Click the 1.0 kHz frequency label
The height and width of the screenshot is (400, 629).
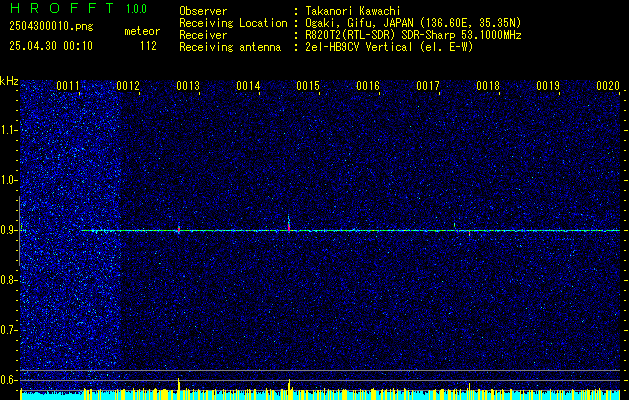coord(8,181)
